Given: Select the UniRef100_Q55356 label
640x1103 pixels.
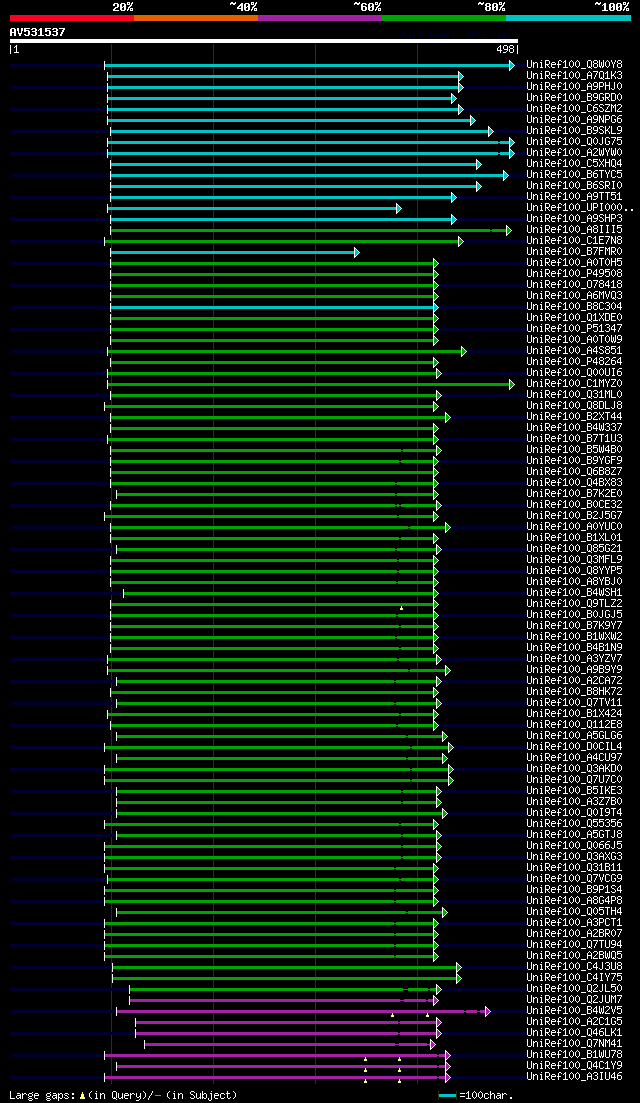Looking at the screenshot, I should point(574,824).
